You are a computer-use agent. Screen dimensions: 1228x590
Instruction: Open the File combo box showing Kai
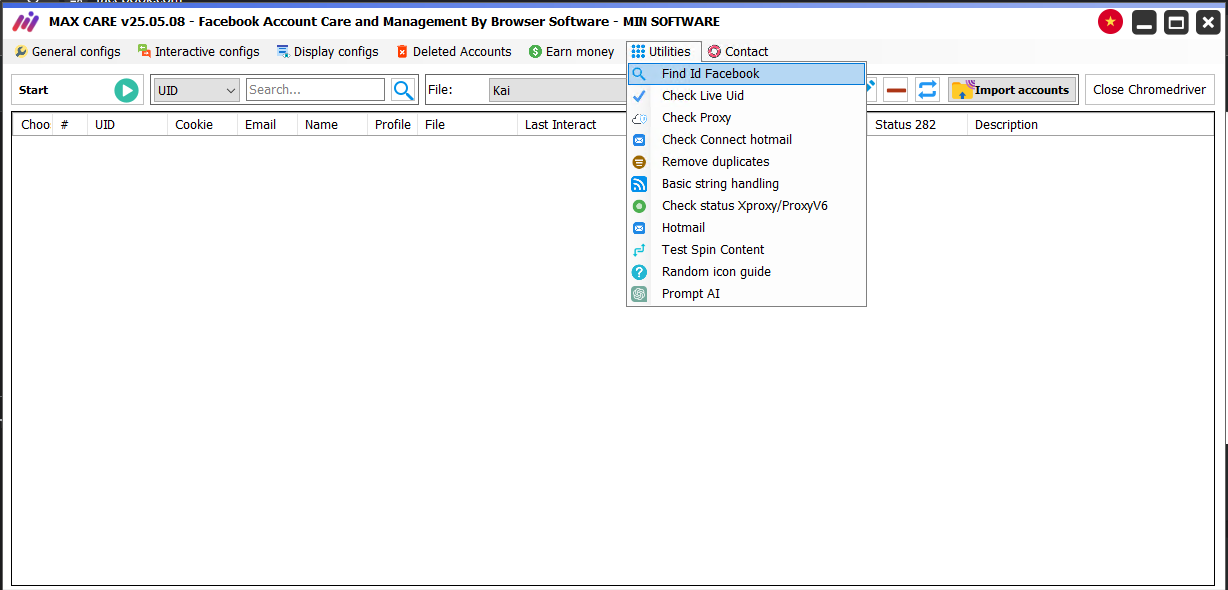(x=560, y=90)
